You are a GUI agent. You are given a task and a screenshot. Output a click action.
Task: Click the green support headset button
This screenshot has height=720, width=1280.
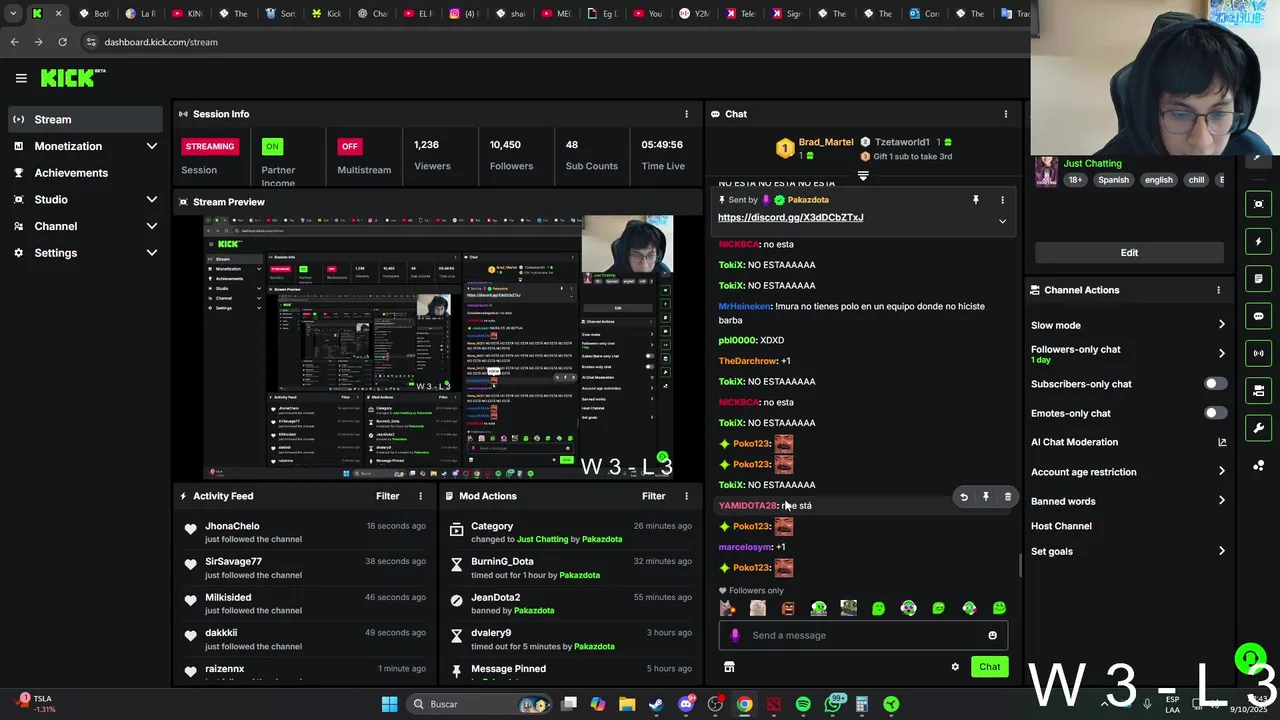click(1249, 658)
